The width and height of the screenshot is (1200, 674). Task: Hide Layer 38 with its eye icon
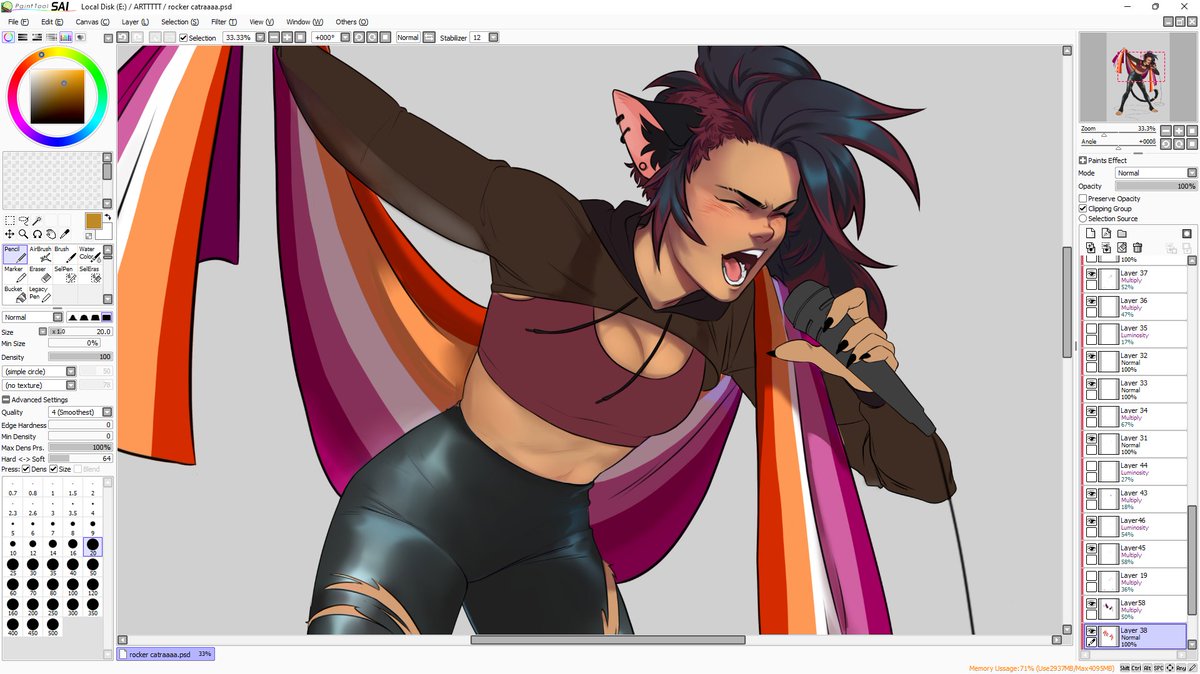[1091, 631]
